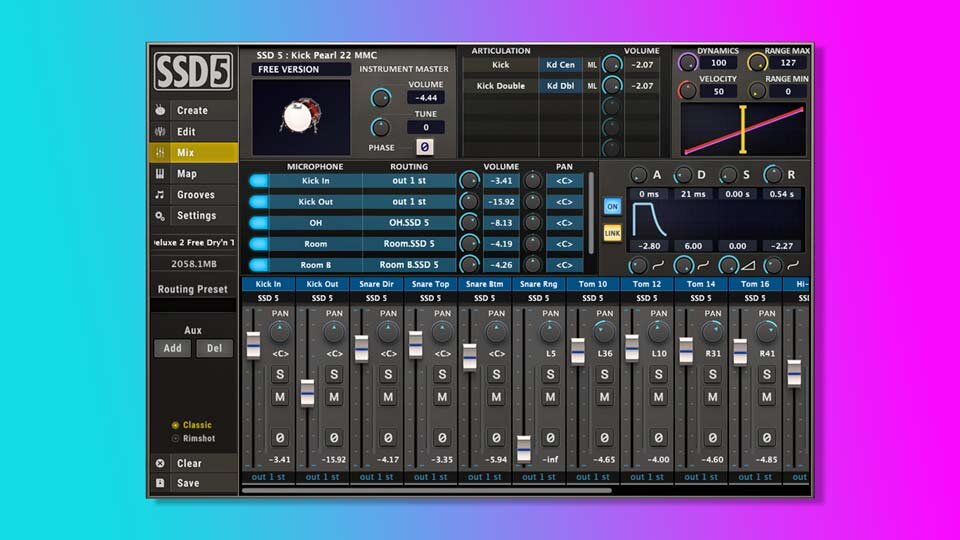
Task: Solo the Kick In channel
Action: 280,375
